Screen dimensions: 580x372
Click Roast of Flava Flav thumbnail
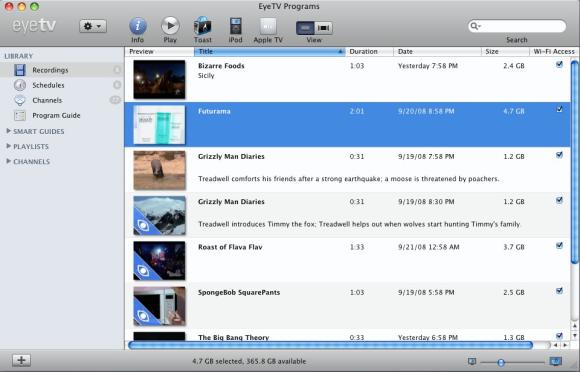159,261
